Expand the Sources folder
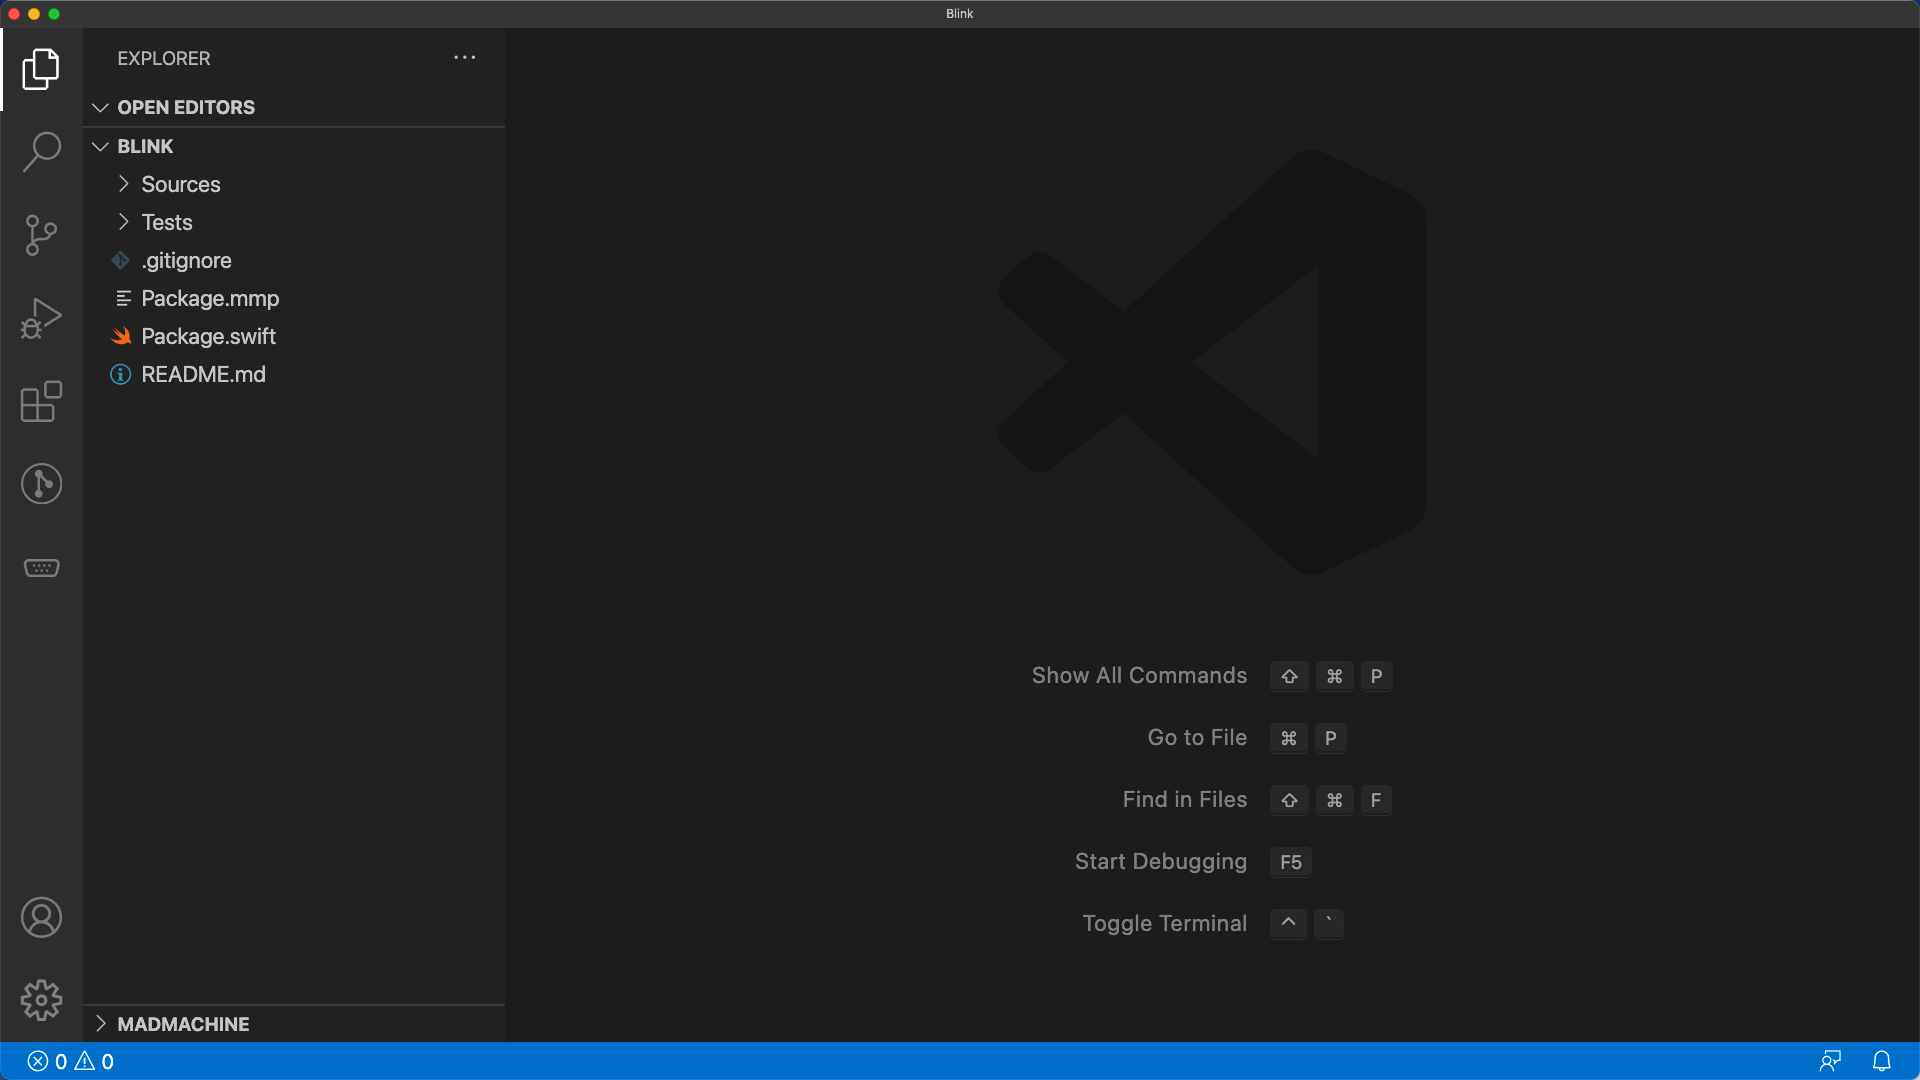 point(123,184)
